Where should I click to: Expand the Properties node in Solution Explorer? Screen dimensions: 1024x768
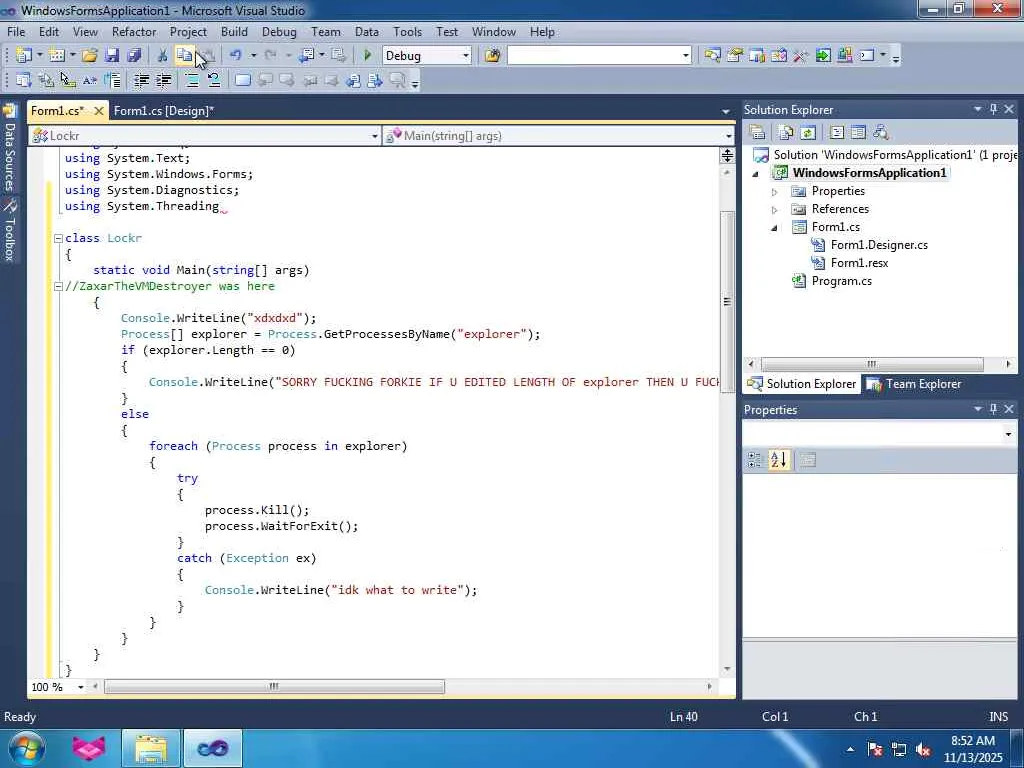pyautogui.click(x=775, y=192)
